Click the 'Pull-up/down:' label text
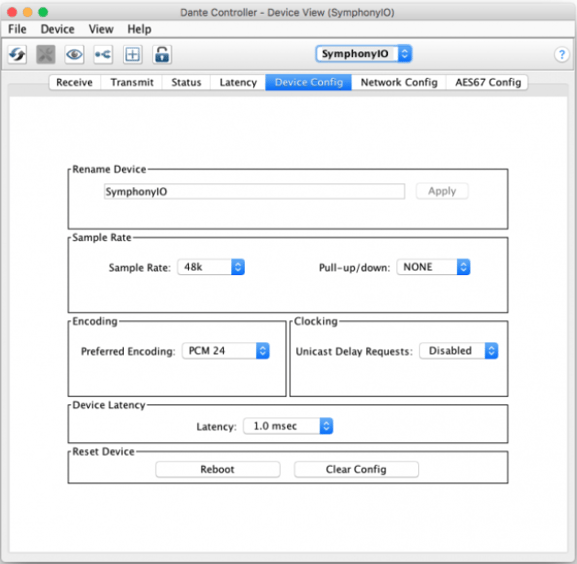The image size is (577, 564). click(354, 267)
